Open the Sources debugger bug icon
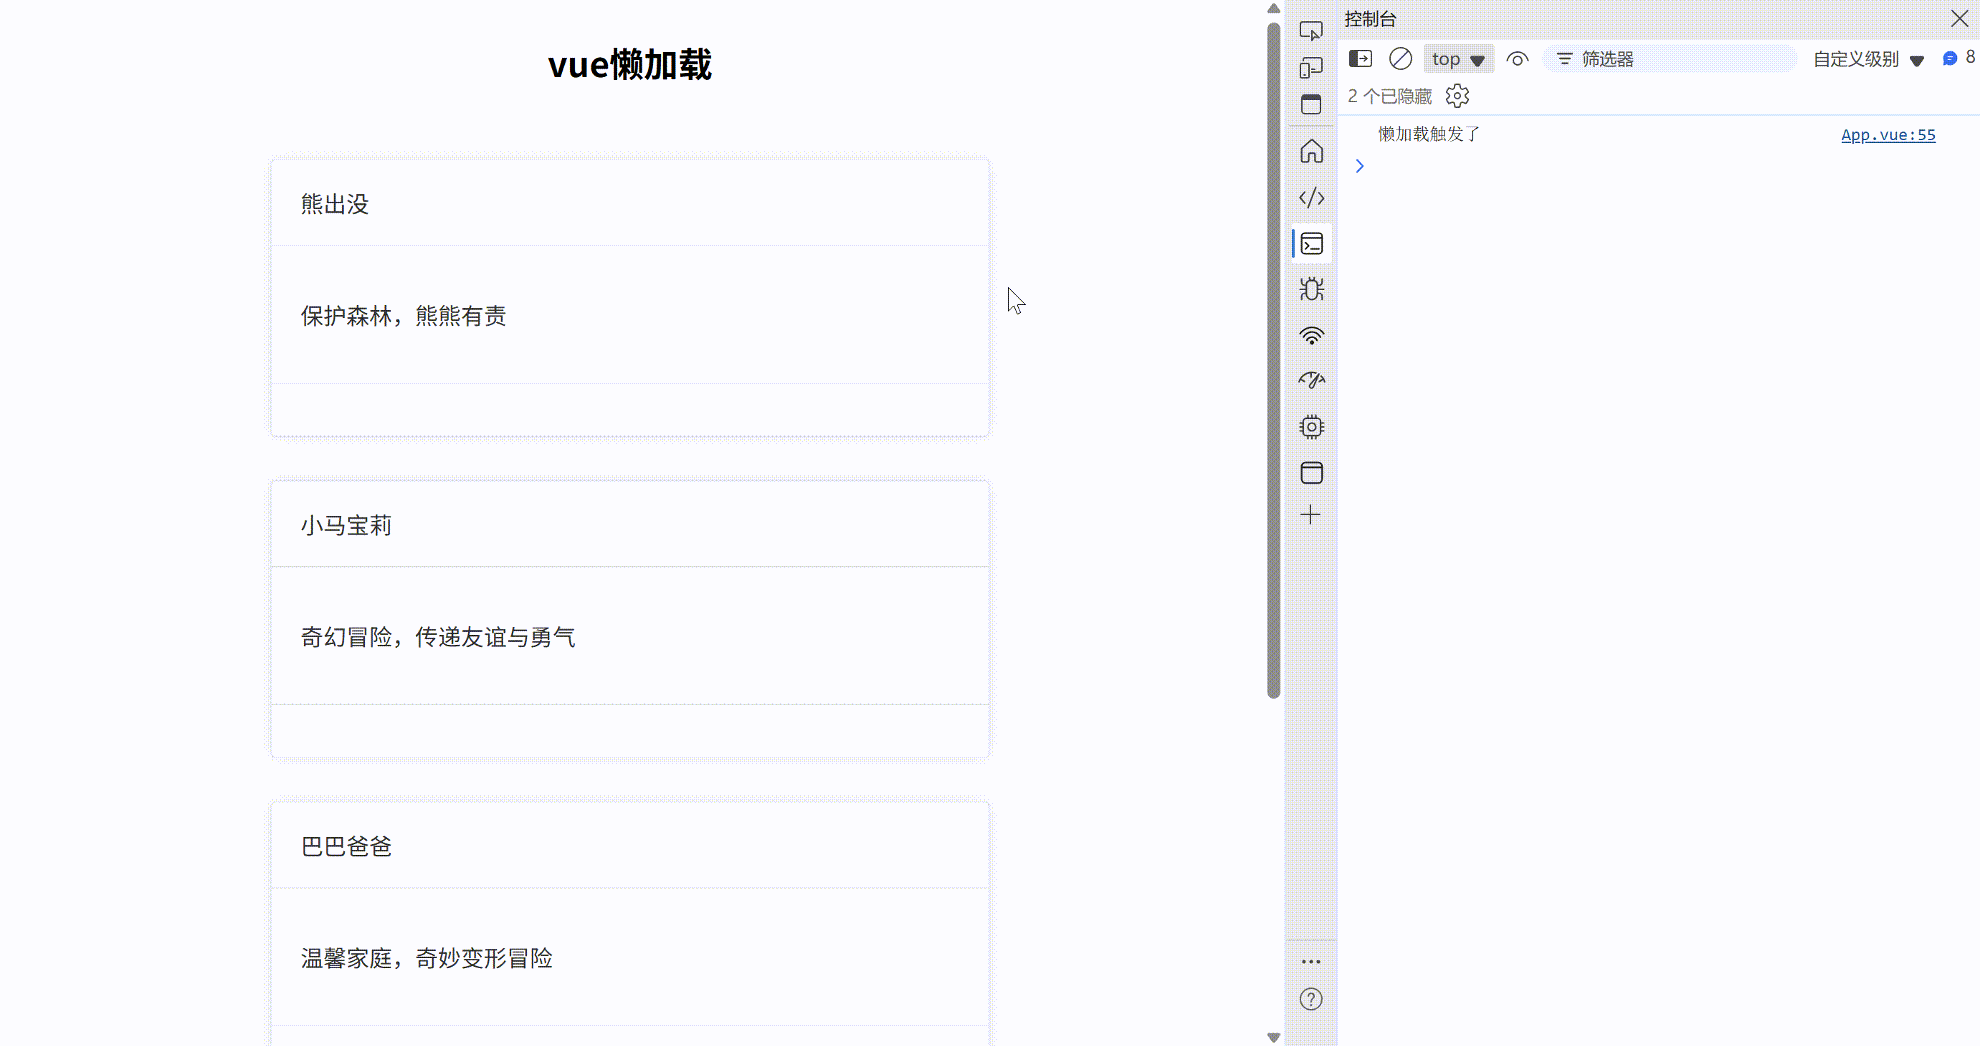Image resolution: width=1980 pixels, height=1046 pixels. (x=1311, y=289)
